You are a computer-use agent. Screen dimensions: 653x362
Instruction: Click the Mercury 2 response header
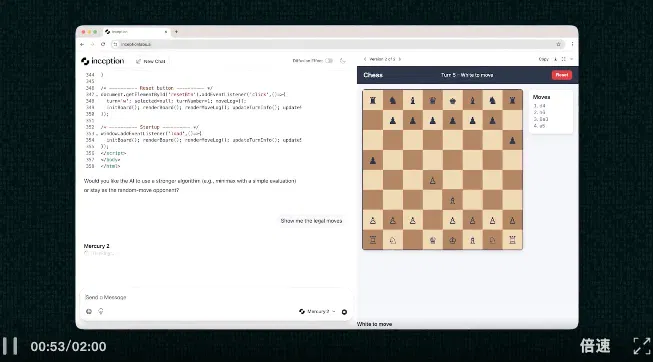tap(97, 246)
